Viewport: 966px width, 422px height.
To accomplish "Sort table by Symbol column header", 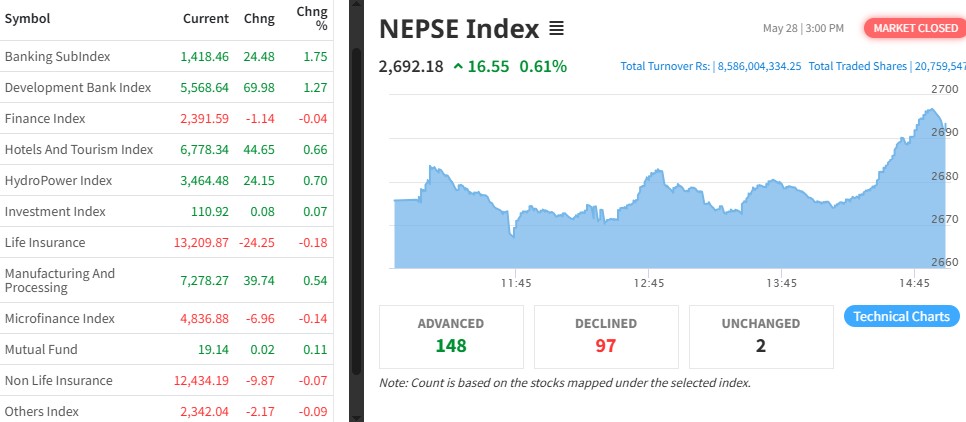I will [27, 19].
